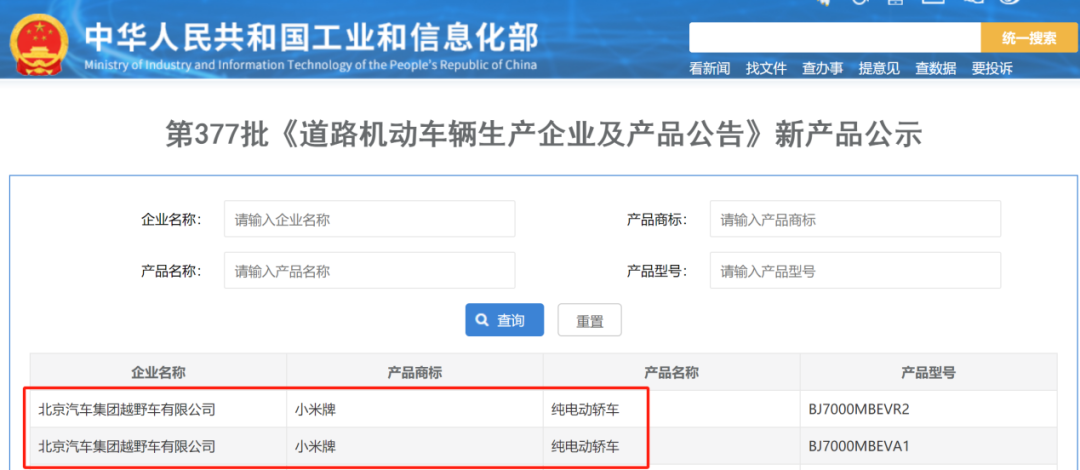Click the 产品型号 input field
1080x470 pixels.
(x=855, y=270)
